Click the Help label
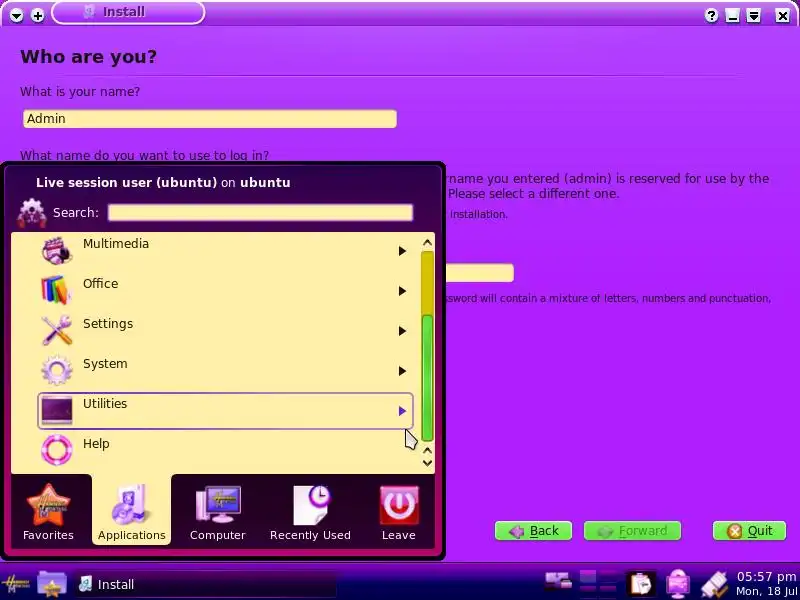 pos(96,443)
